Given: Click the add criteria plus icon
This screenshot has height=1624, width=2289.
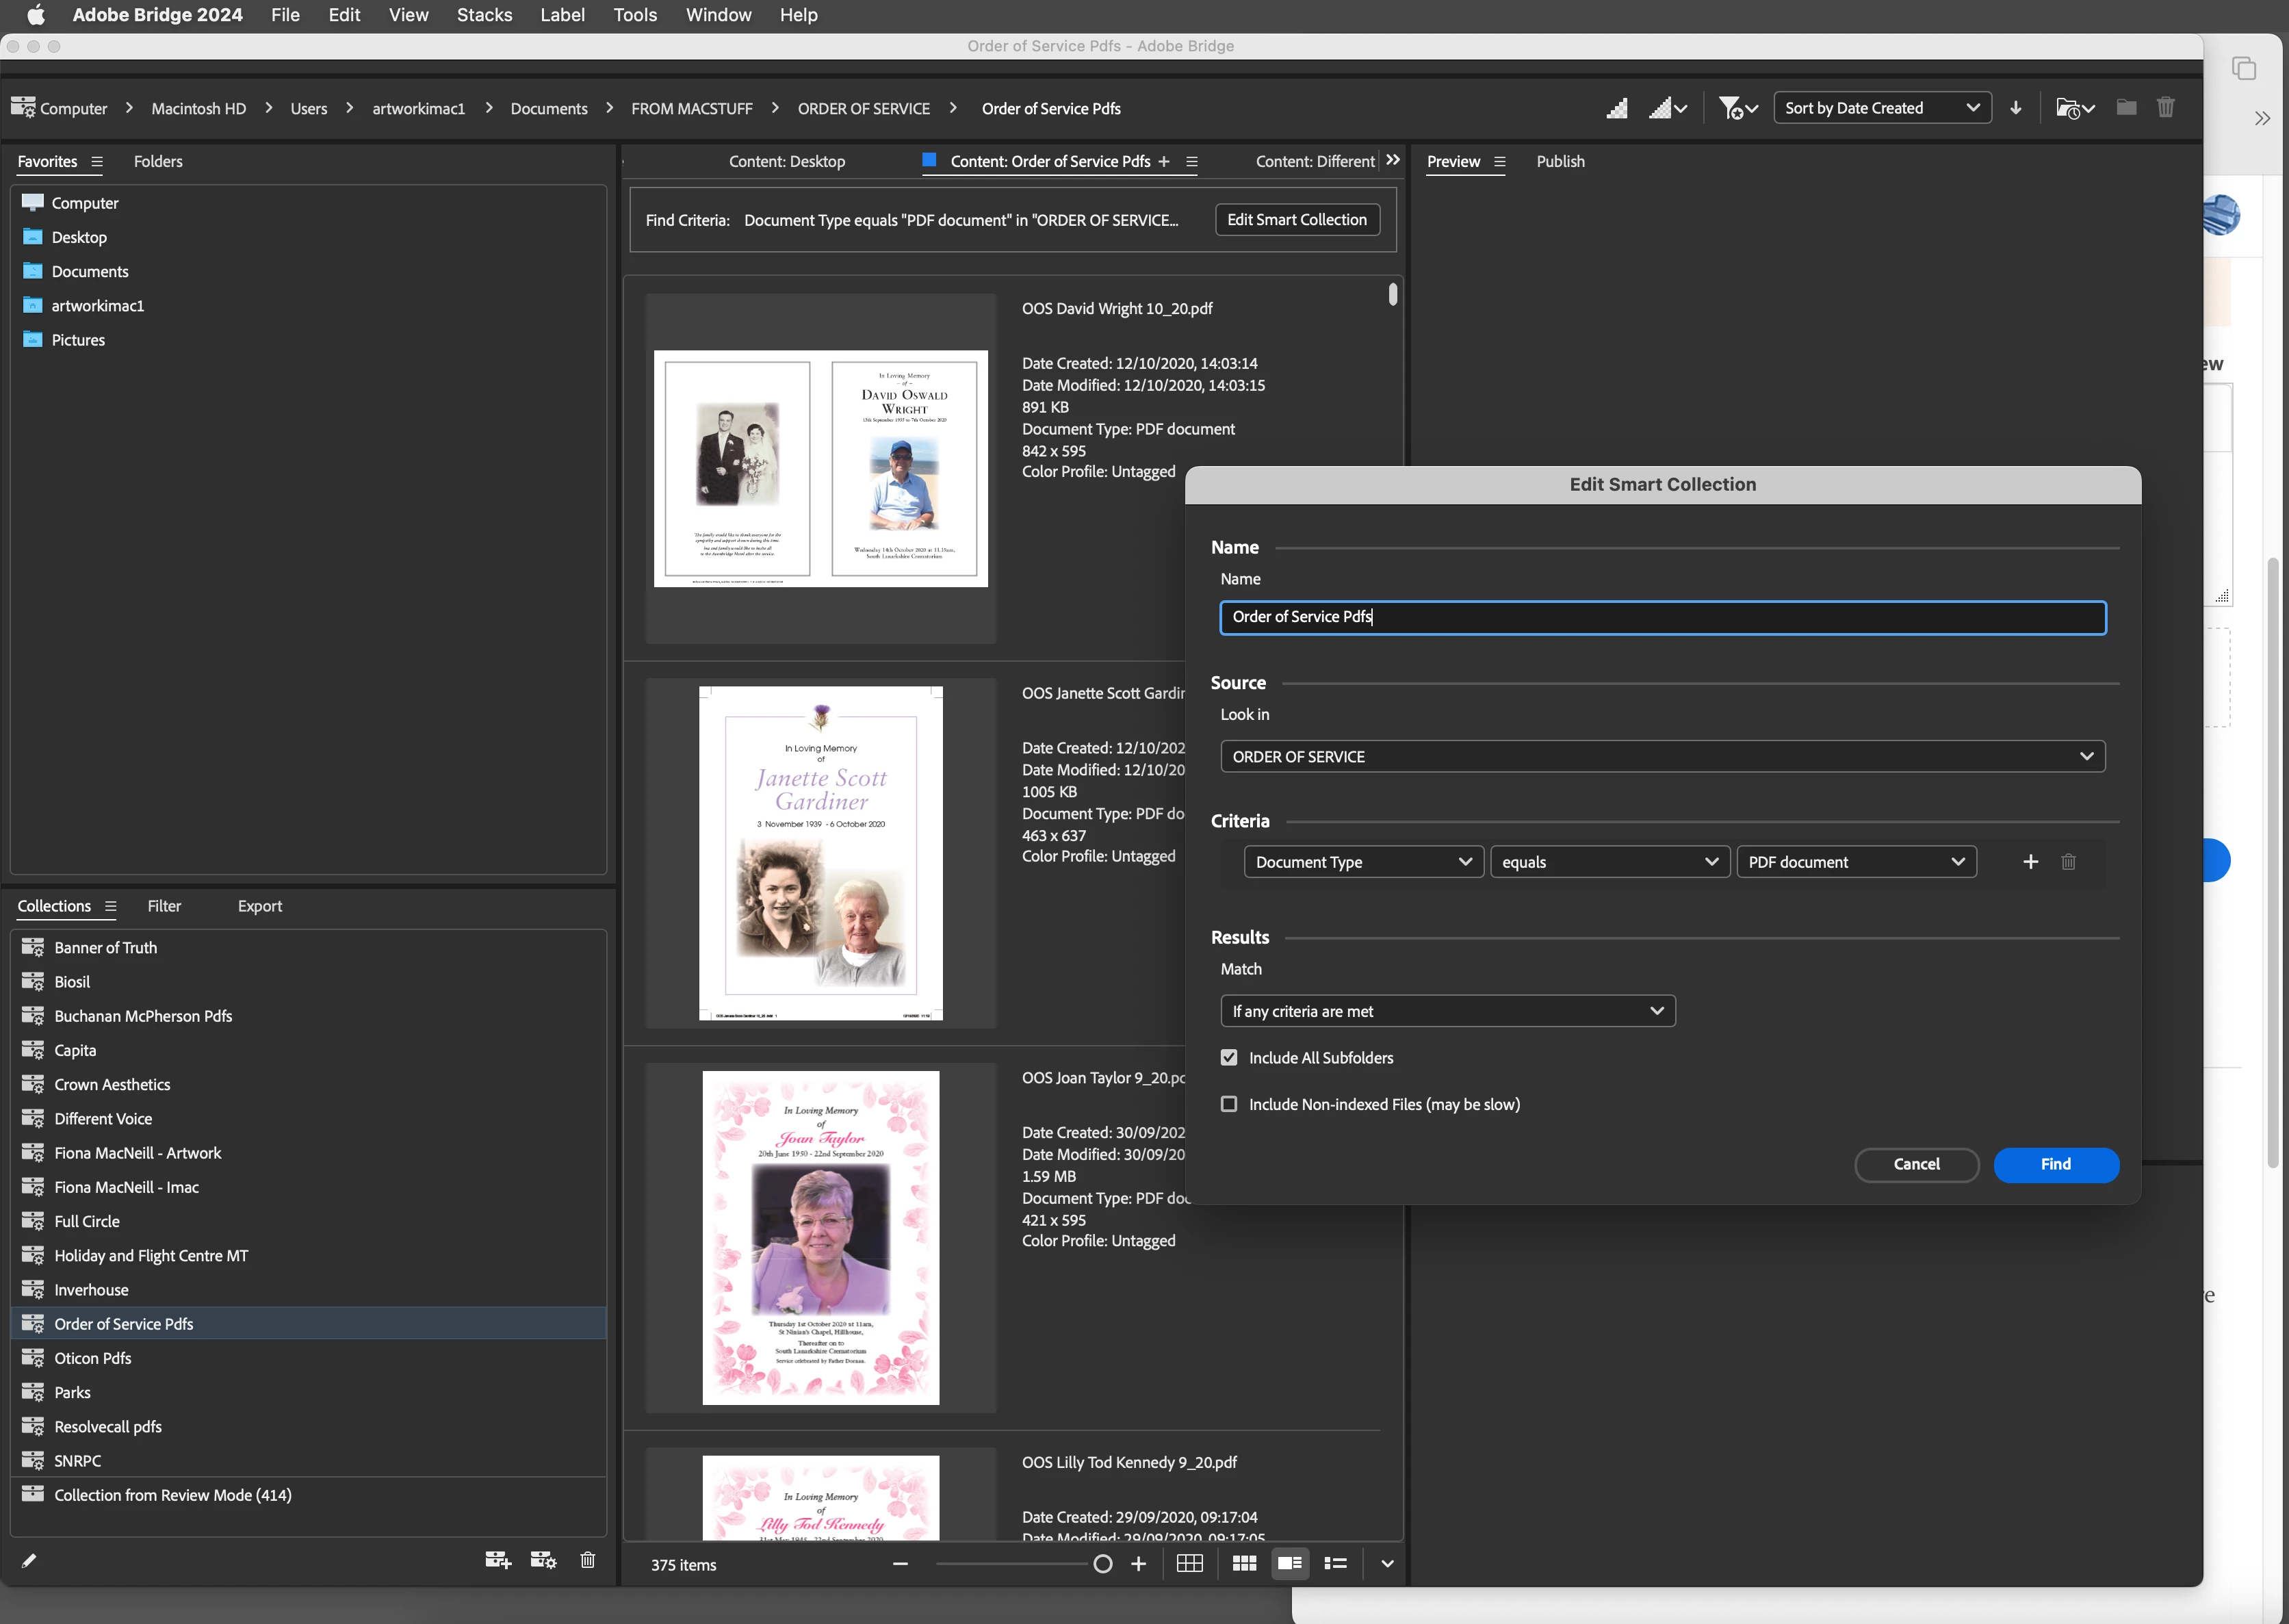Looking at the screenshot, I should [2030, 861].
